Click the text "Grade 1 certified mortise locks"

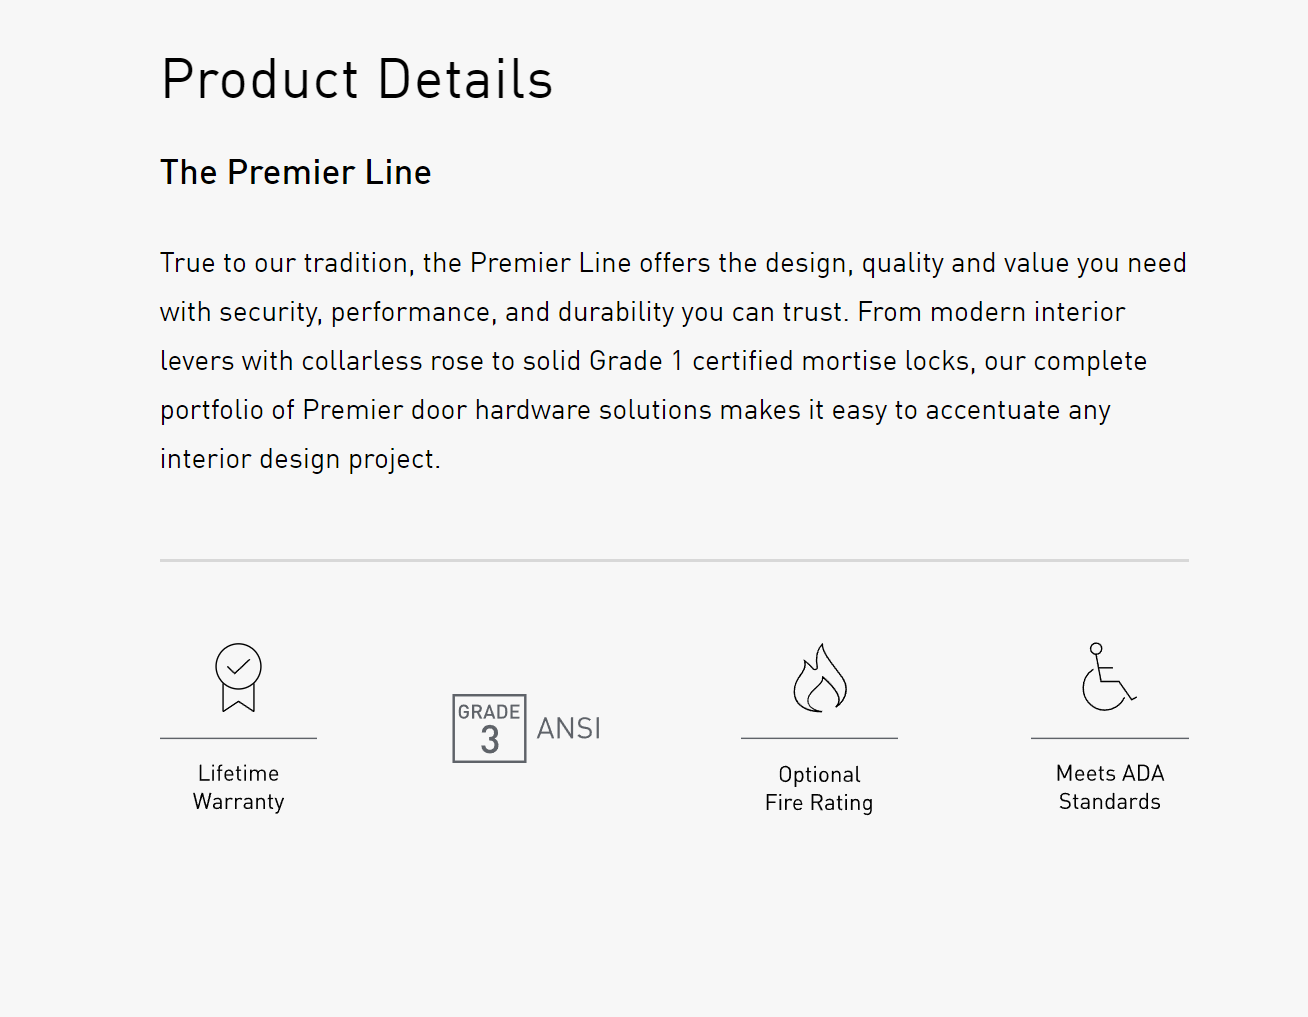click(x=778, y=361)
